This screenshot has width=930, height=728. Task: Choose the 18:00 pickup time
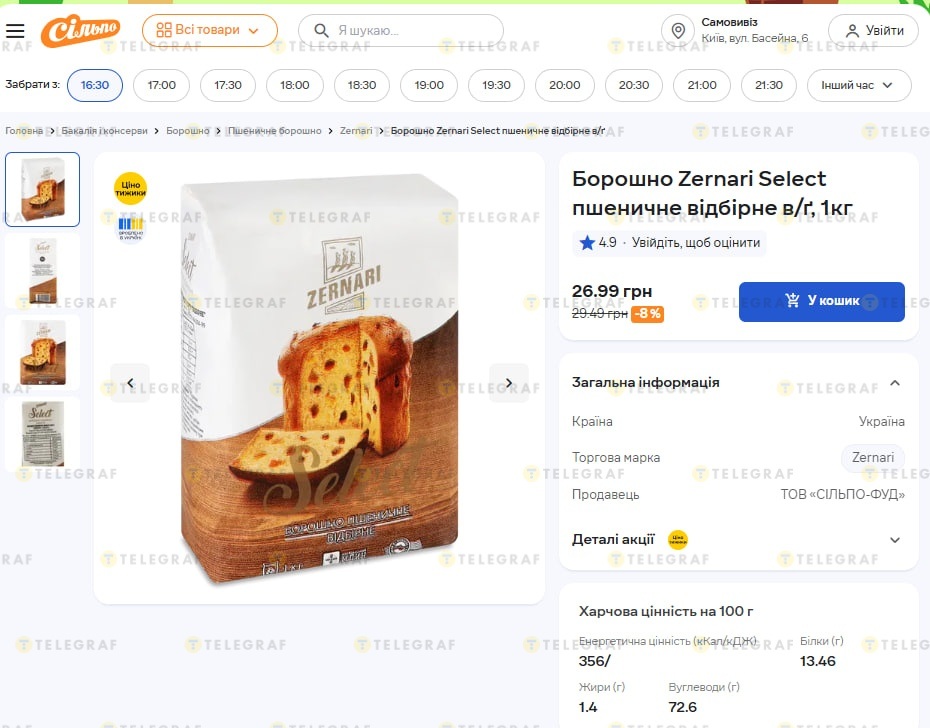pyautogui.click(x=295, y=85)
